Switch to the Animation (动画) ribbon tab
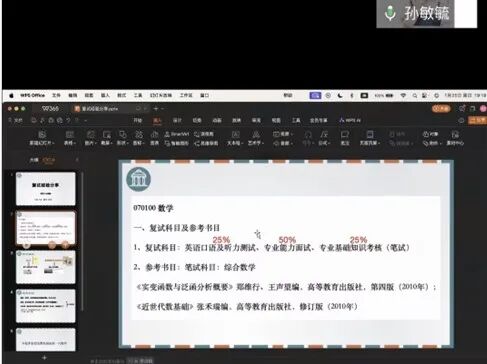This screenshot has height=364, width=487. point(217,120)
